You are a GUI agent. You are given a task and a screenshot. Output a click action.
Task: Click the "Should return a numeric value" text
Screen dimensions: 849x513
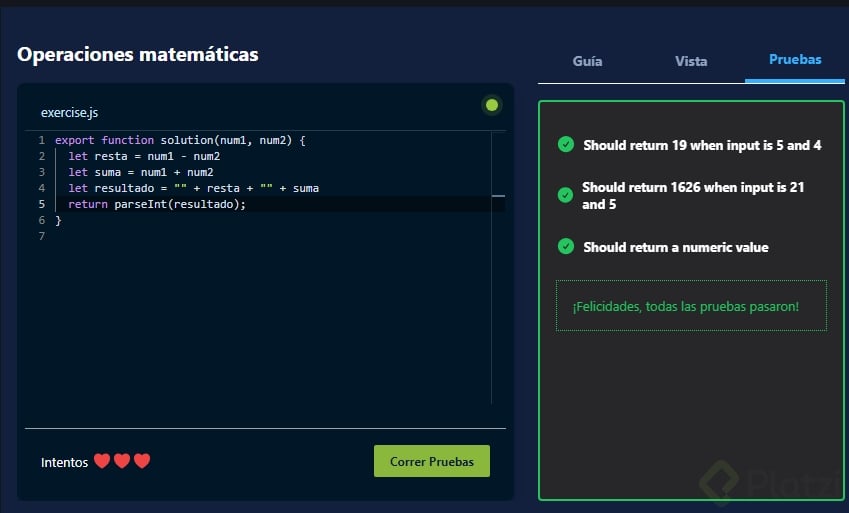[676, 247]
